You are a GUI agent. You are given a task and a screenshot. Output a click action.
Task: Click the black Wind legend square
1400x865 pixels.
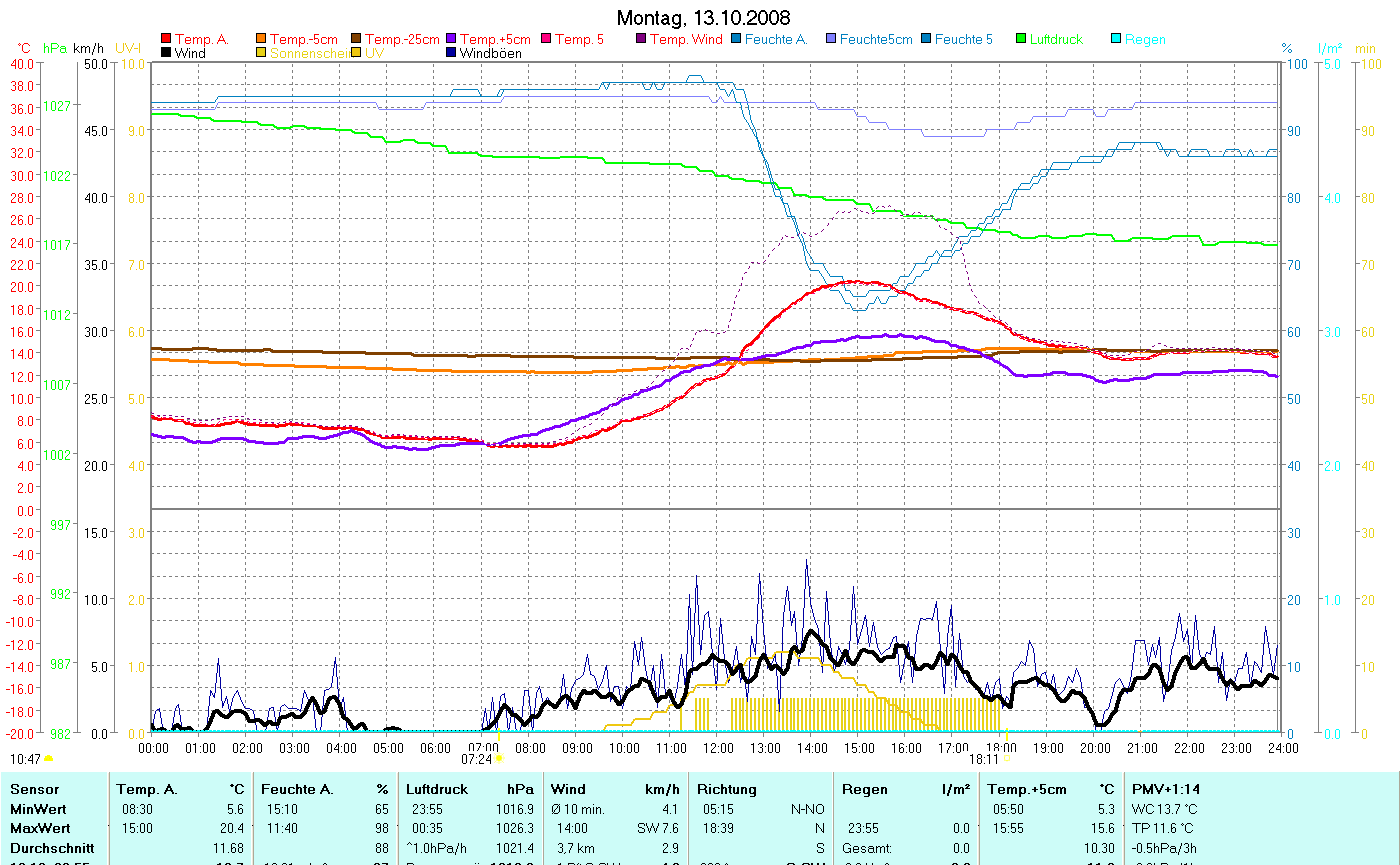166,53
